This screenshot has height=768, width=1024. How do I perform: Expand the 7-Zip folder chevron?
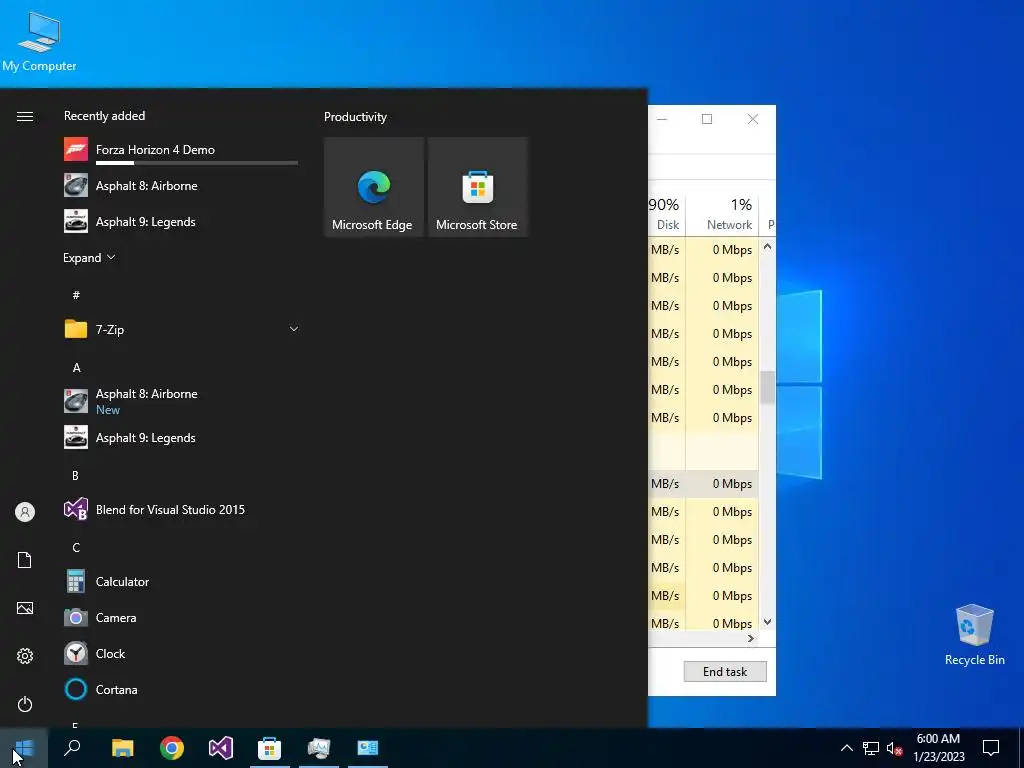tap(294, 329)
